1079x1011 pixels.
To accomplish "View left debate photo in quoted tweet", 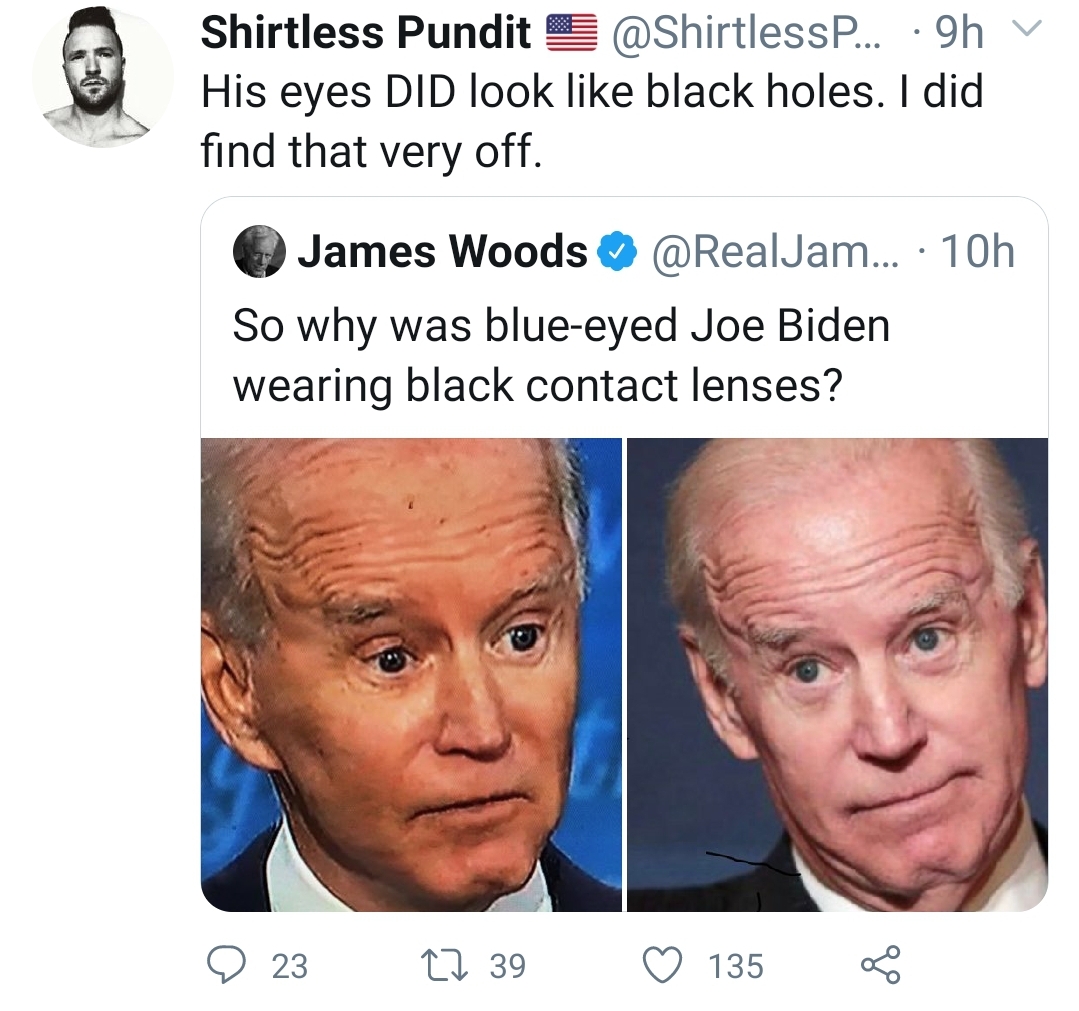I will (411, 675).
